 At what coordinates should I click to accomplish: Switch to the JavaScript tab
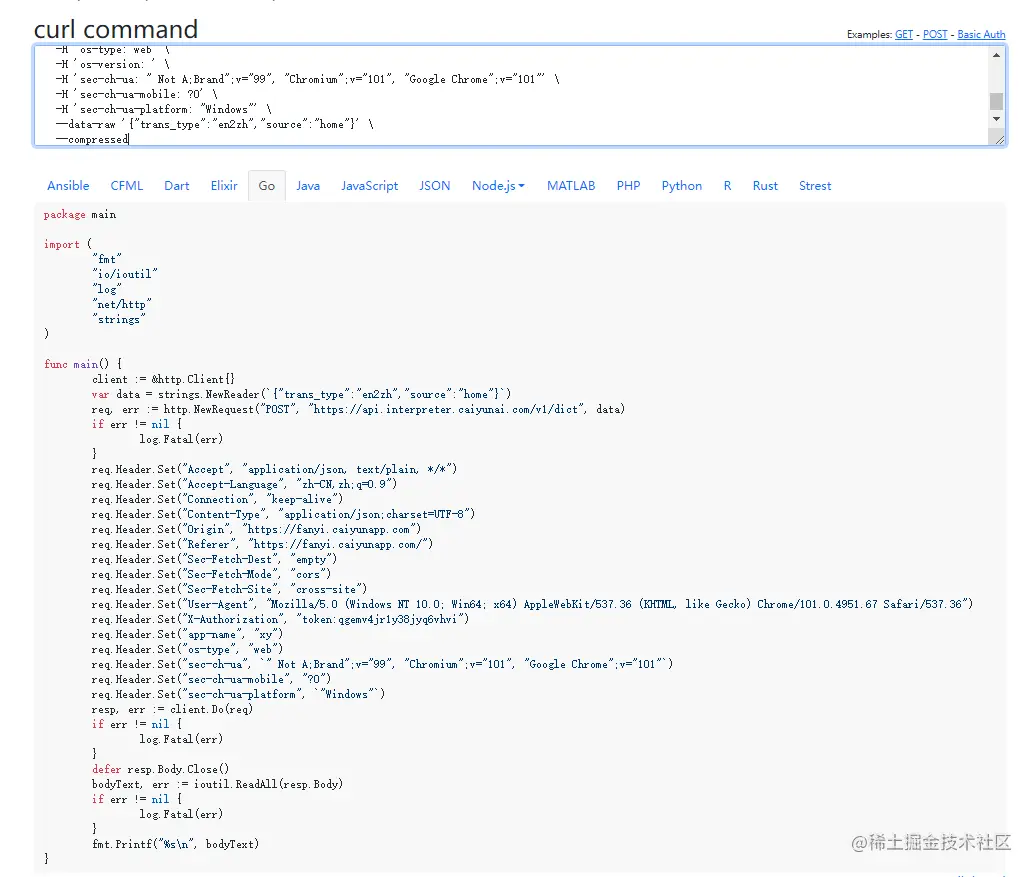(x=369, y=186)
